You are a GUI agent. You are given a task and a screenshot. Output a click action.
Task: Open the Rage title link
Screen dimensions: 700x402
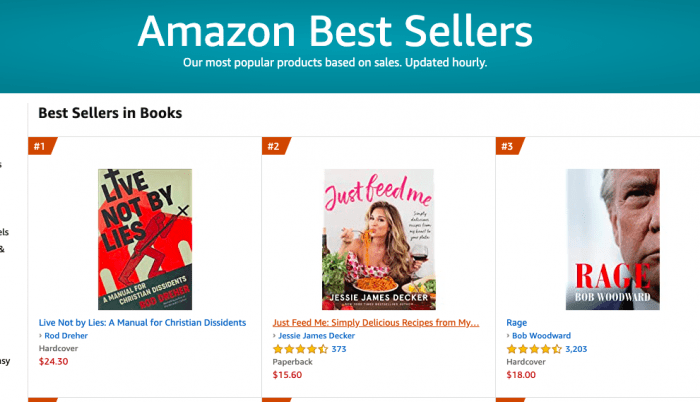tap(517, 323)
